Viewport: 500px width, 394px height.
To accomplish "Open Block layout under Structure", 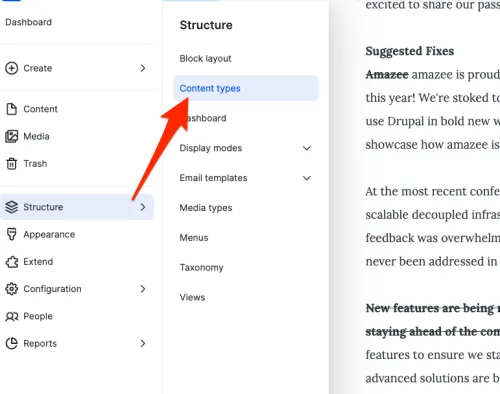I will pyautogui.click(x=205, y=59).
